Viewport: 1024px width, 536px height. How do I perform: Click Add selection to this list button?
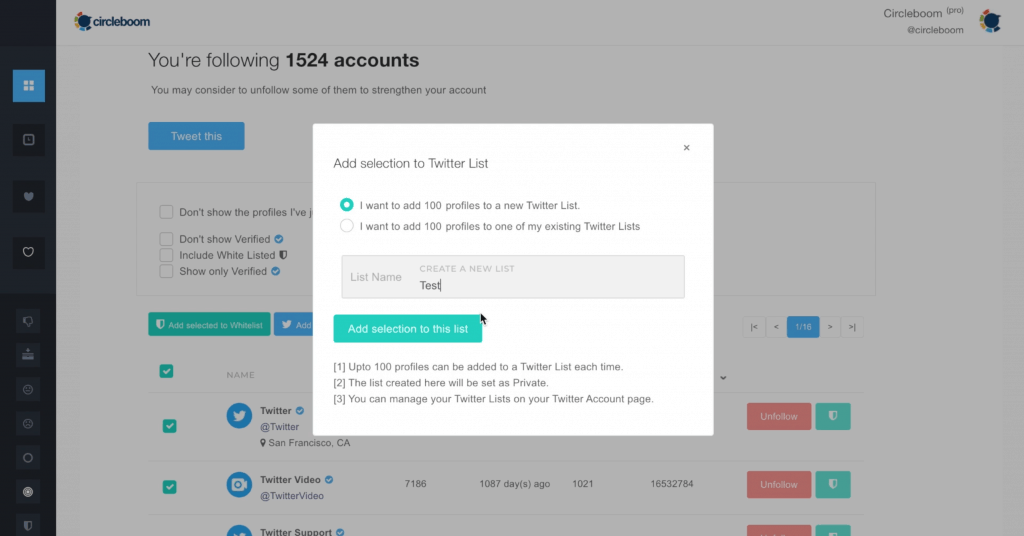(x=408, y=329)
